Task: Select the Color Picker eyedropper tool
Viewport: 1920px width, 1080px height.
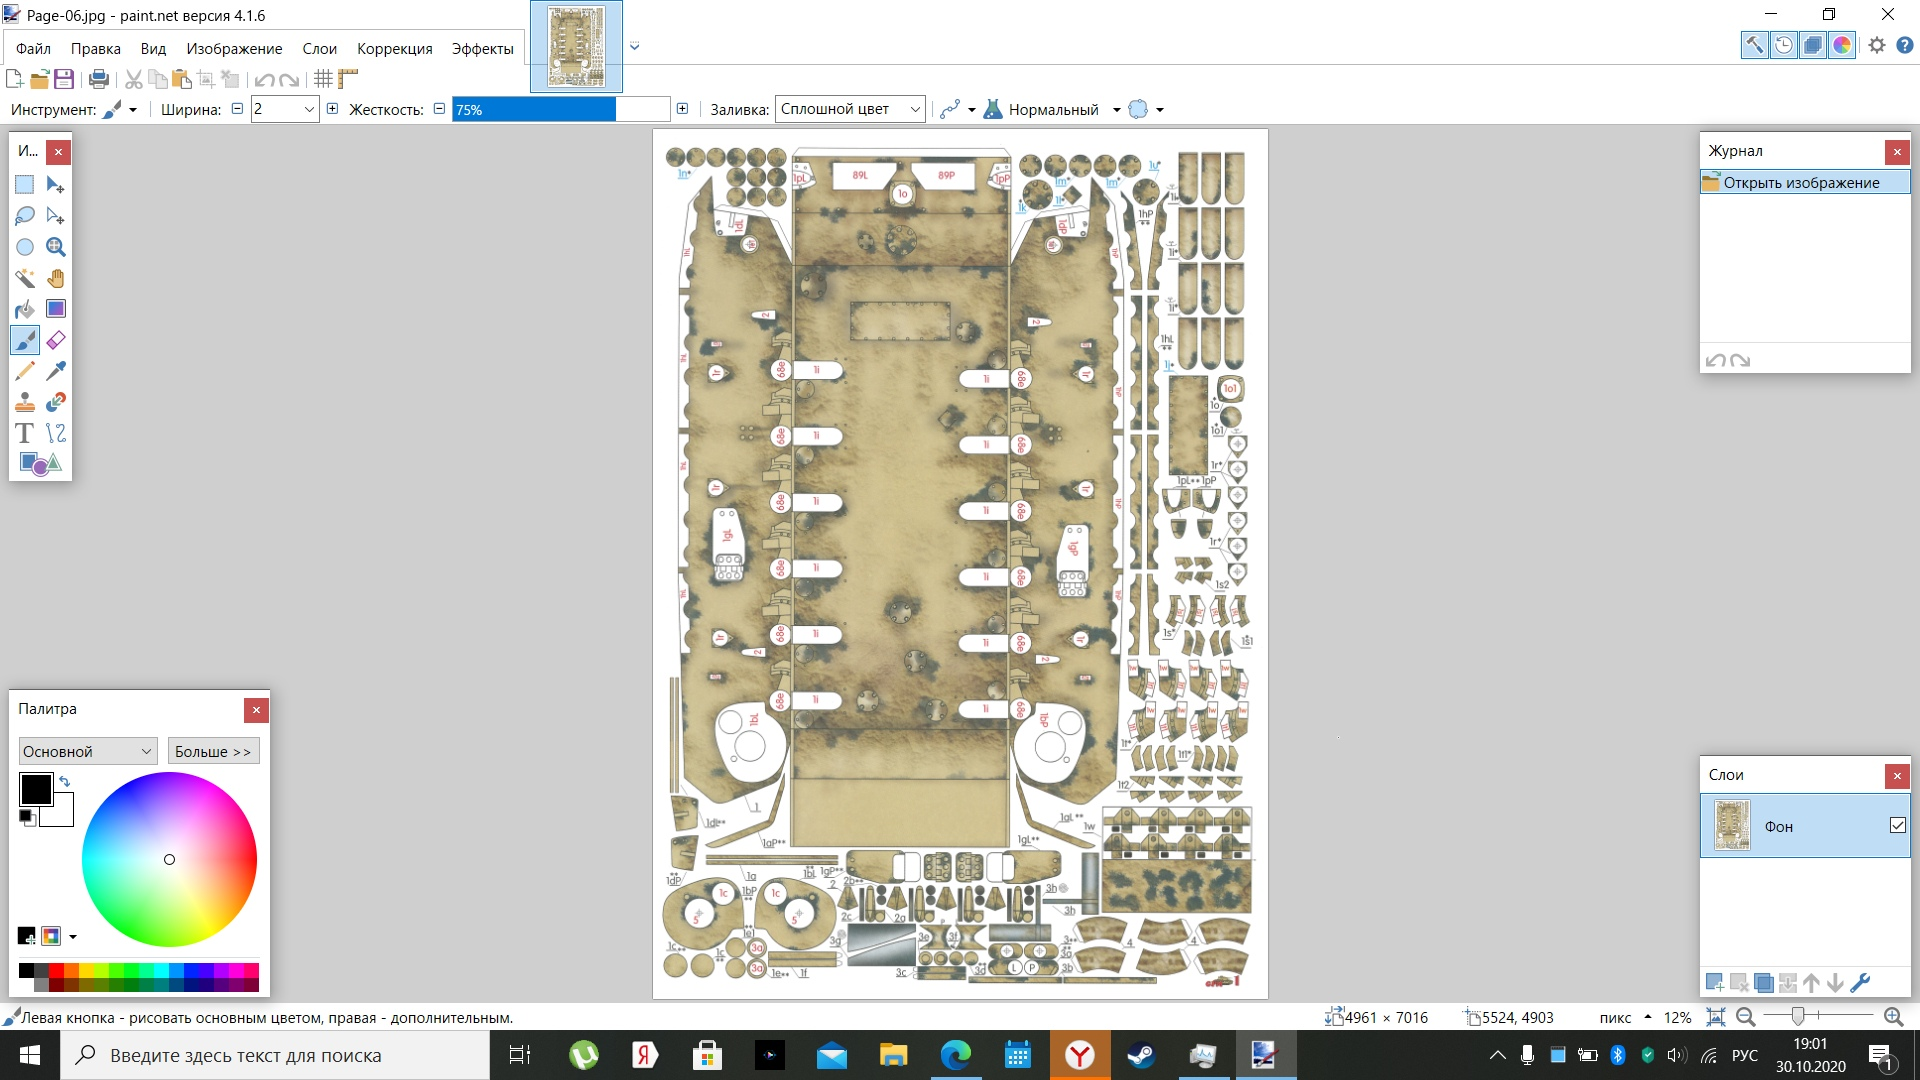Action: 56,371
